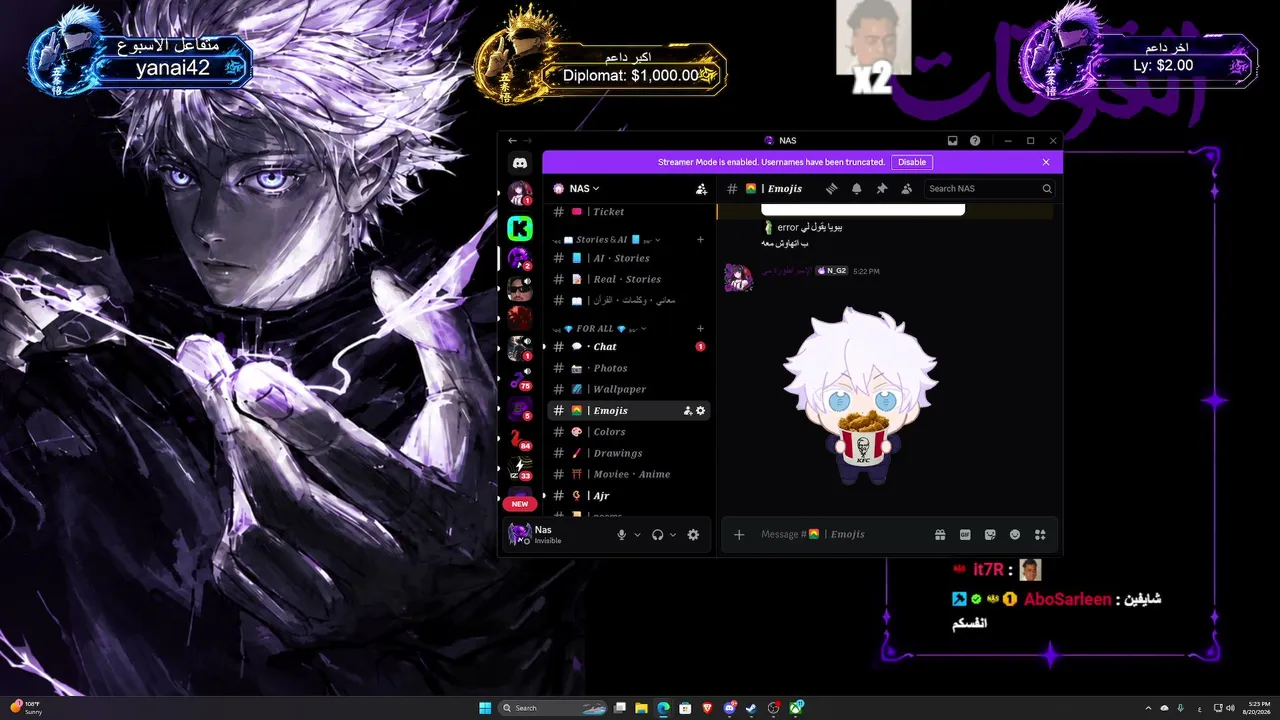Viewport: 1280px width, 720px height.
Task: Go back using Discord's back arrow
Action: click(513, 141)
